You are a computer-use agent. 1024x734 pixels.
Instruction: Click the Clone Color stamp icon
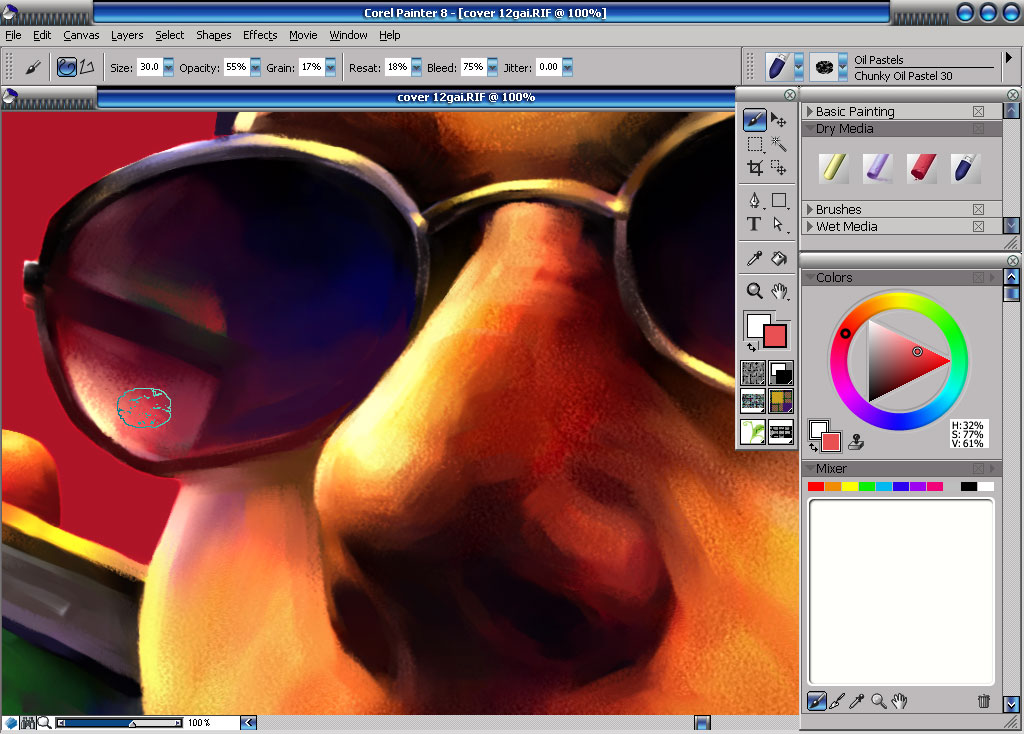coord(856,442)
